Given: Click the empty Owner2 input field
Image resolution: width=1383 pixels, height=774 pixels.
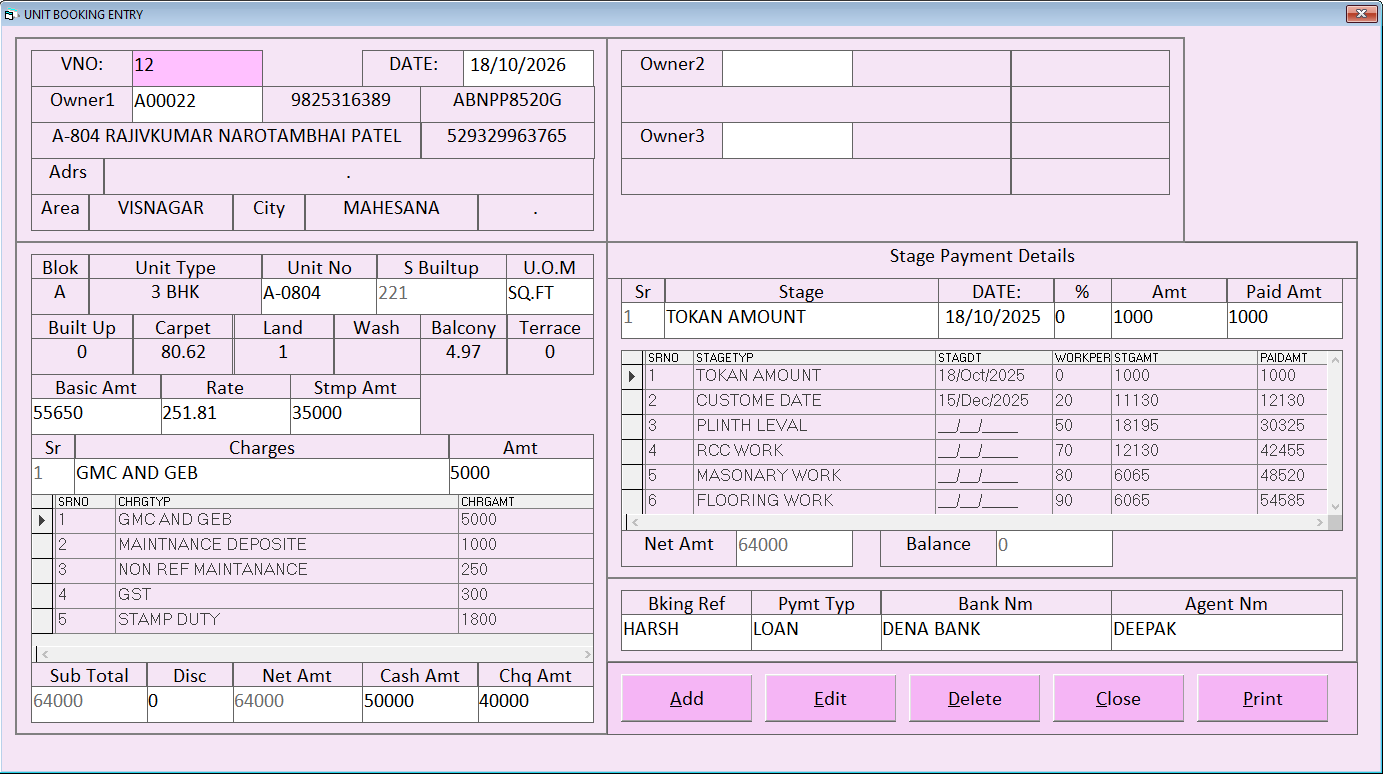Looking at the screenshot, I should [x=787, y=68].
